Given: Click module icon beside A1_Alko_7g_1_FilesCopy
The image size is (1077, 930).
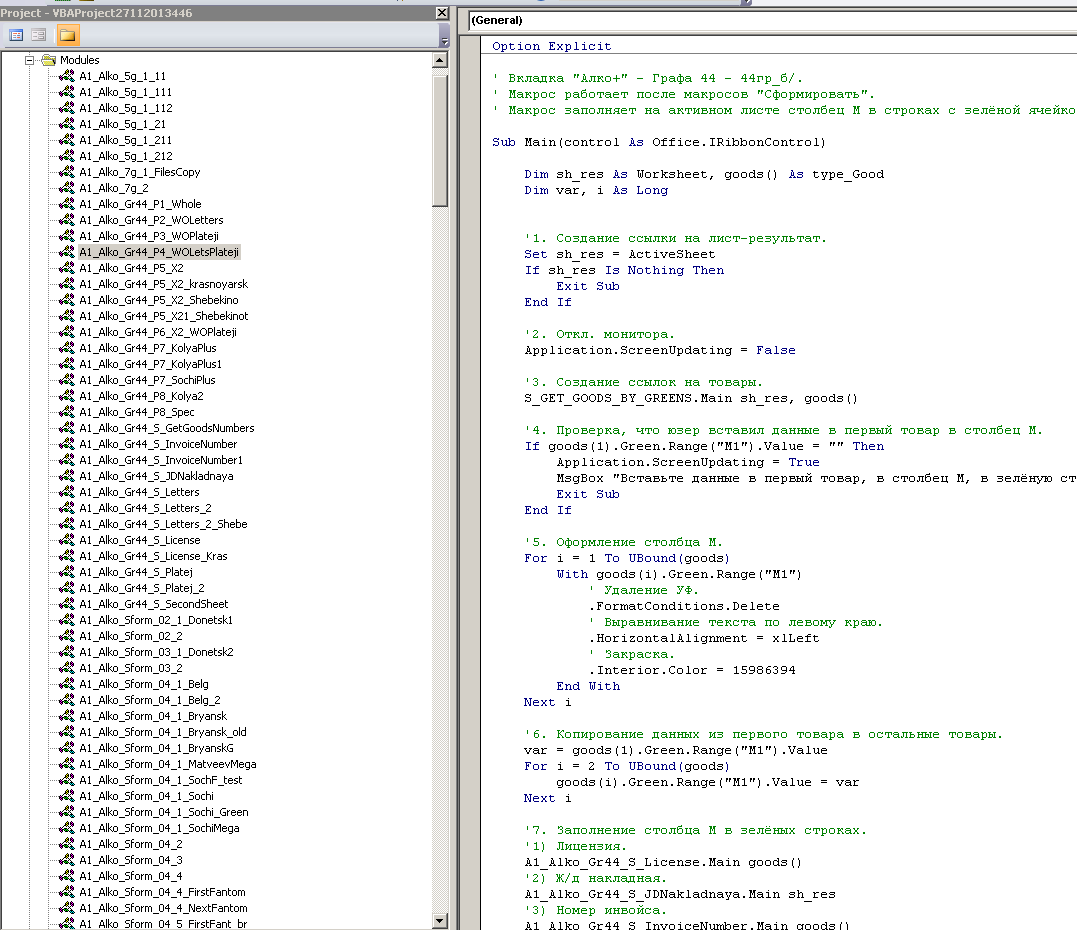Looking at the screenshot, I should click(x=68, y=172).
